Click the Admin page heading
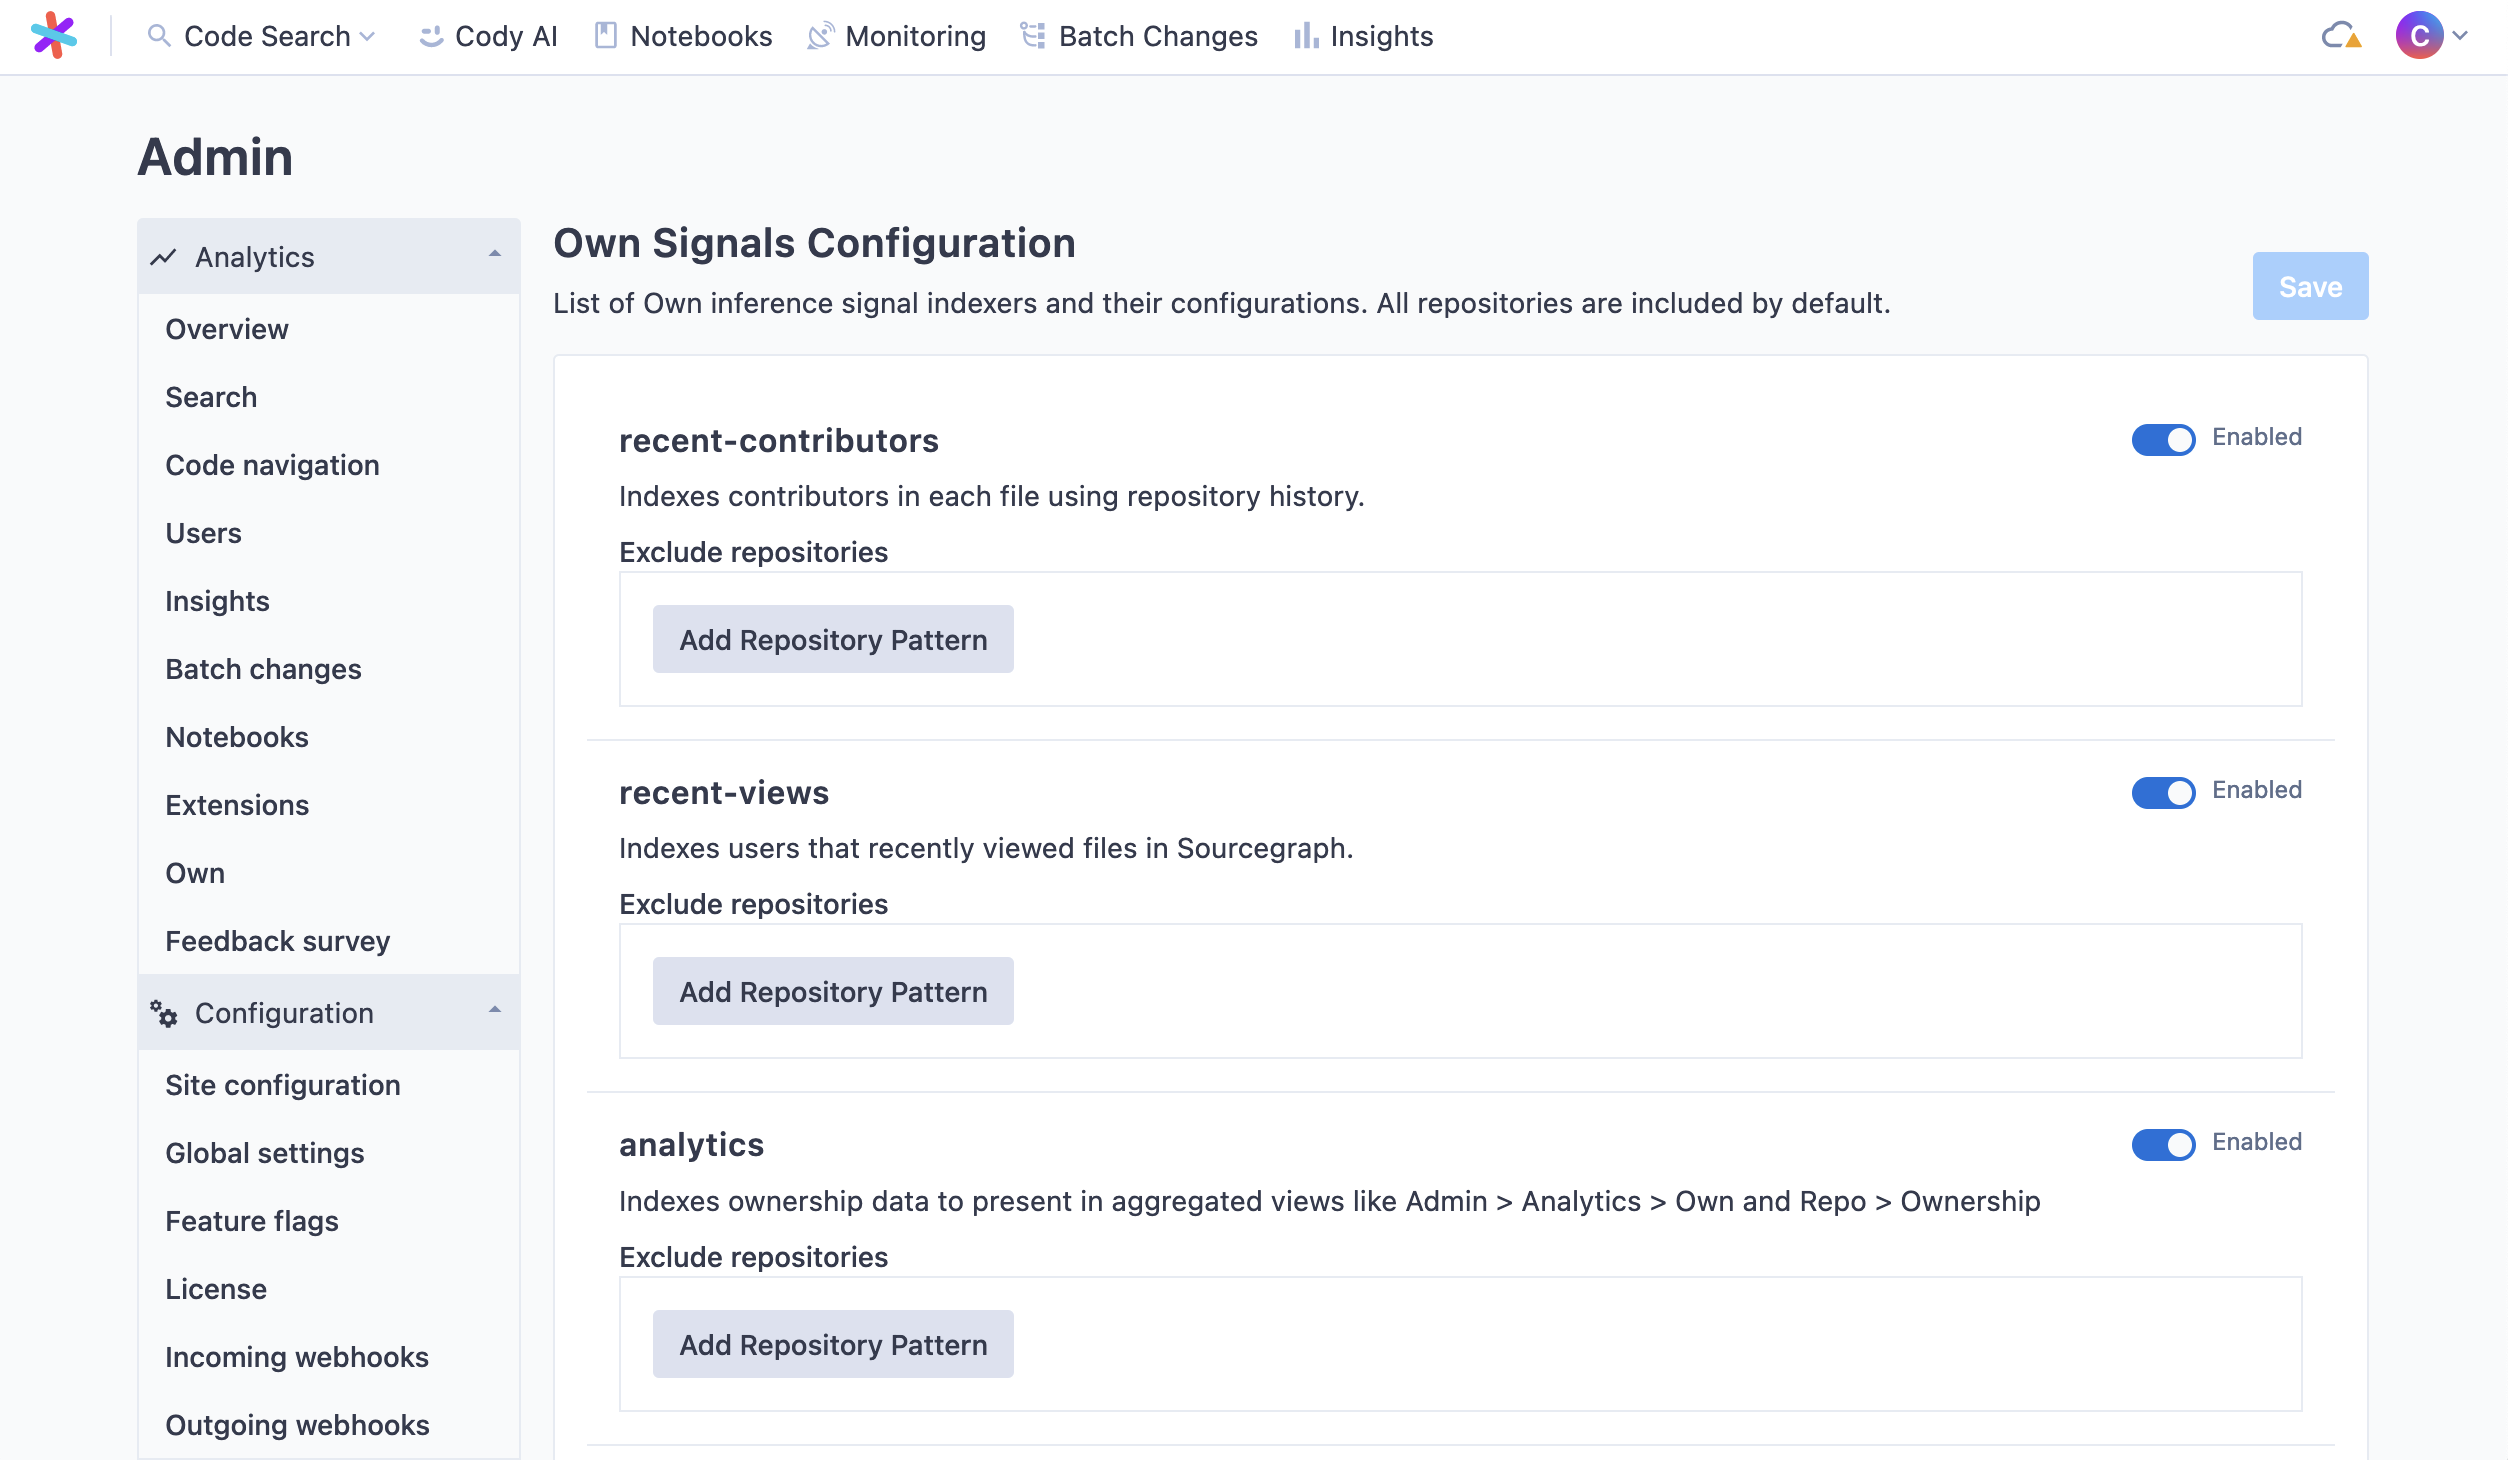2508x1460 pixels. pyautogui.click(x=215, y=157)
